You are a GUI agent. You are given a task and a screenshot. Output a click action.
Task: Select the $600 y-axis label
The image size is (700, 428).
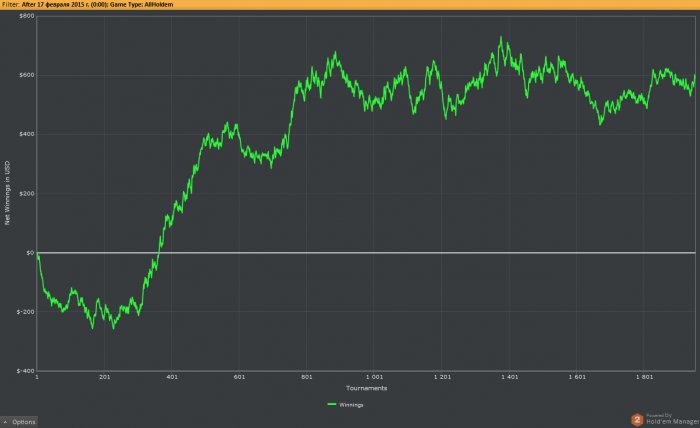(x=26, y=75)
